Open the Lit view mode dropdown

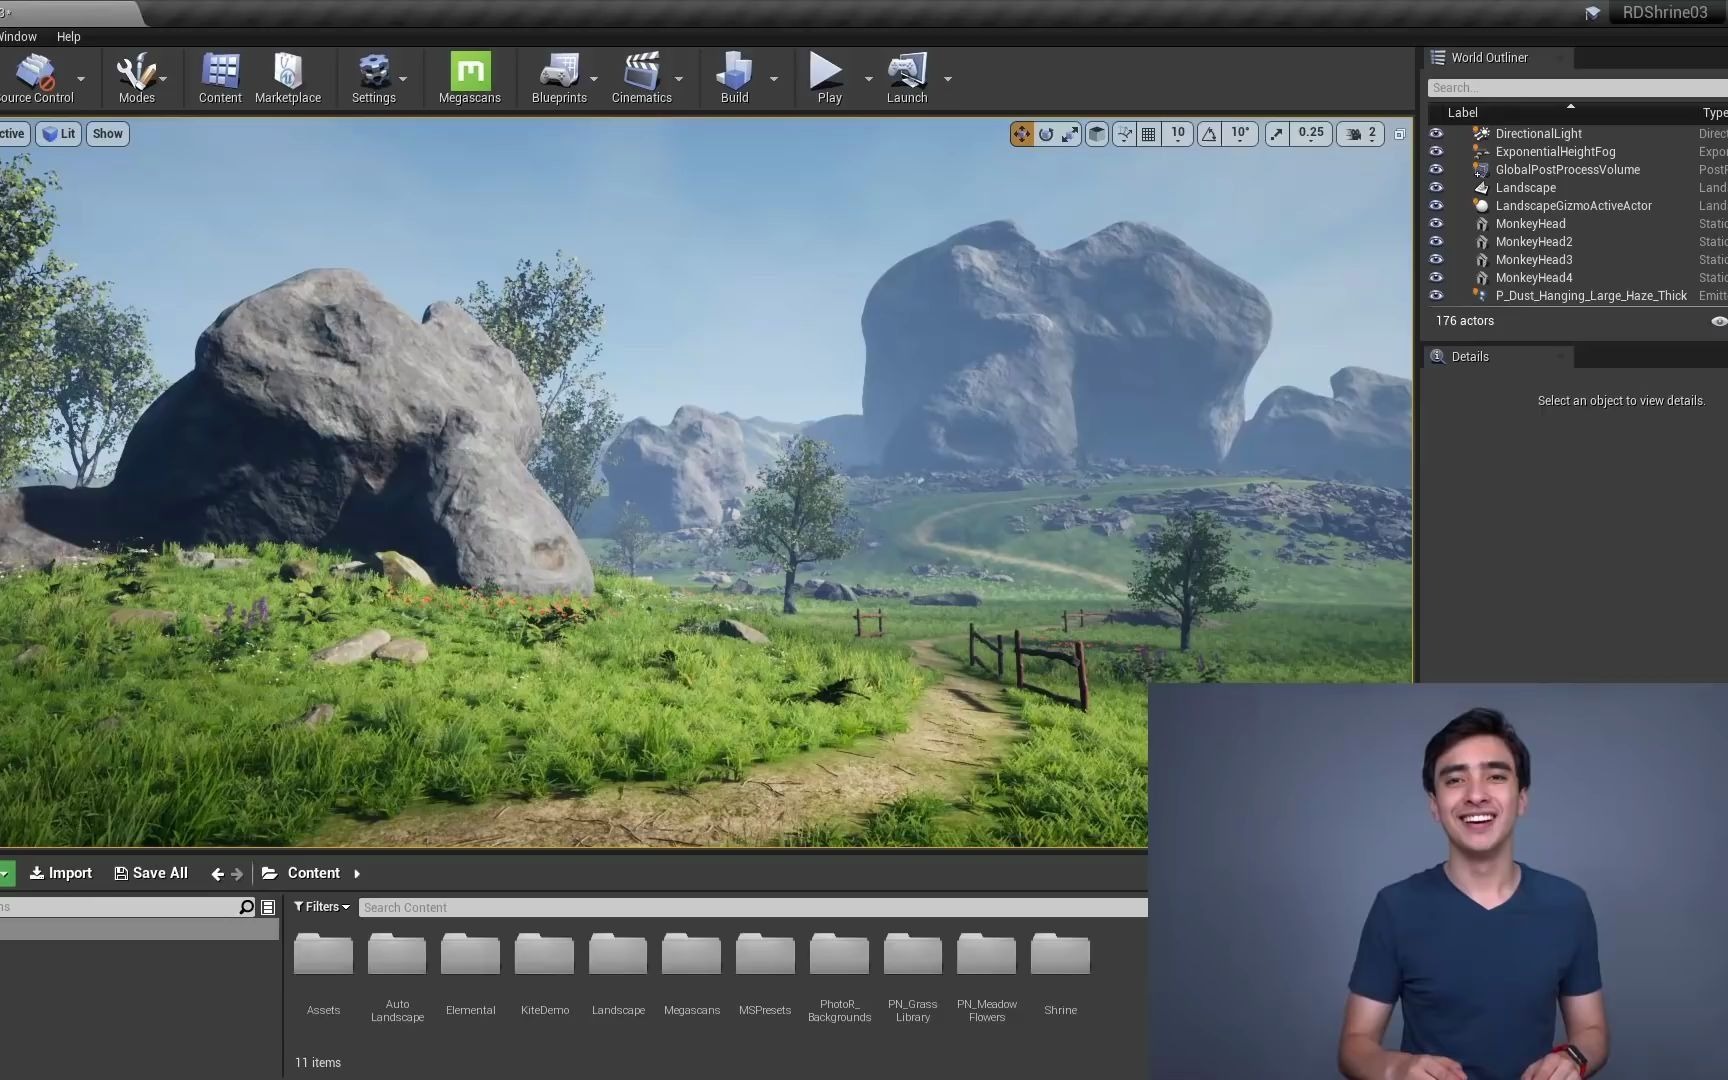tap(58, 133)
